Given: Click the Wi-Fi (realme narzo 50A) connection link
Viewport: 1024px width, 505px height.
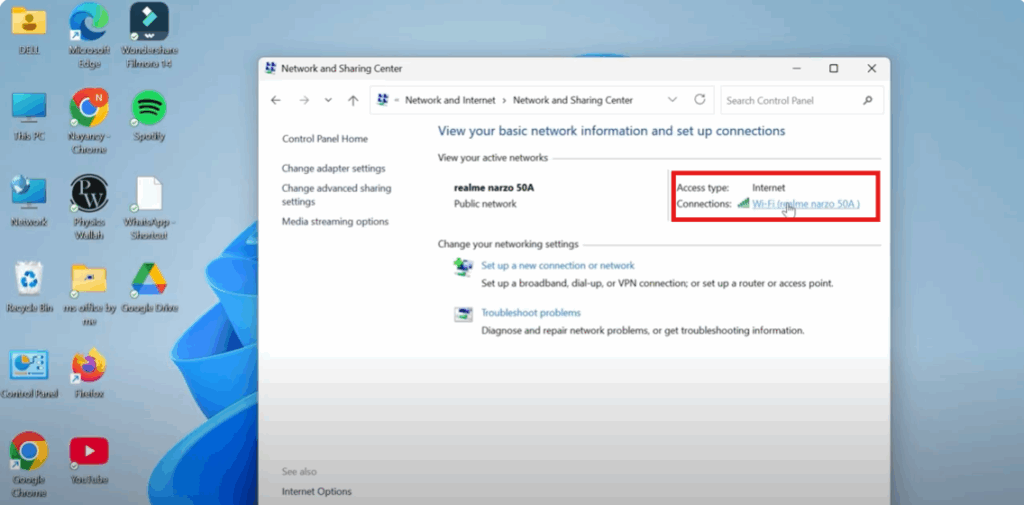Looking at the screenshot, I should [x=805, y=204].
